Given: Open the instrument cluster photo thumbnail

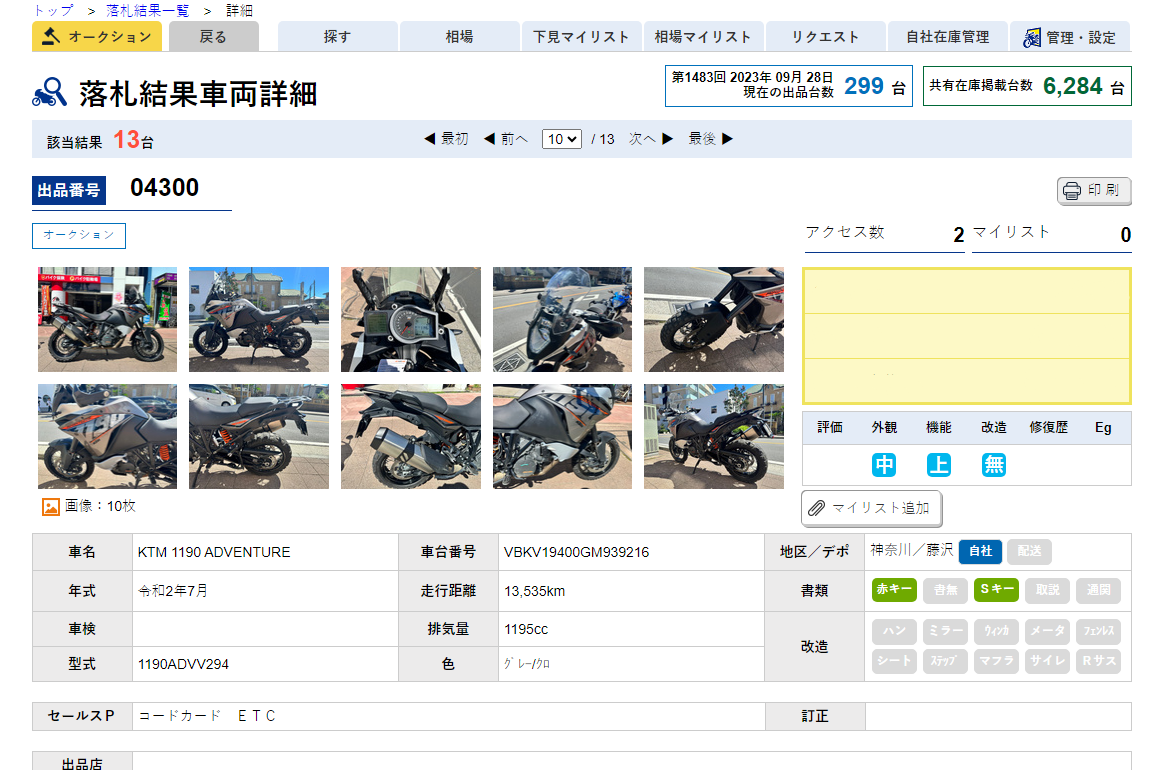Looking at the screenshot, I should click(x=411, y=319).
